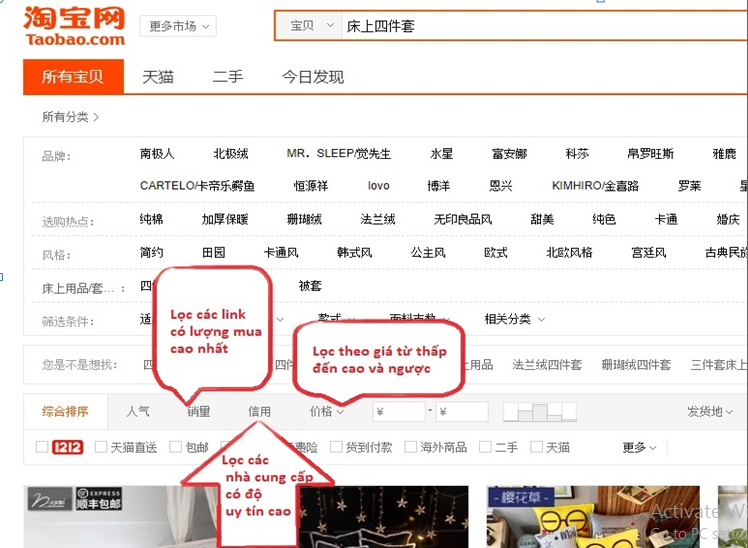The width and height of the screenshot is (748, 548).
Task: Check the 货到付款 filter
Action: tap(337, 447)
